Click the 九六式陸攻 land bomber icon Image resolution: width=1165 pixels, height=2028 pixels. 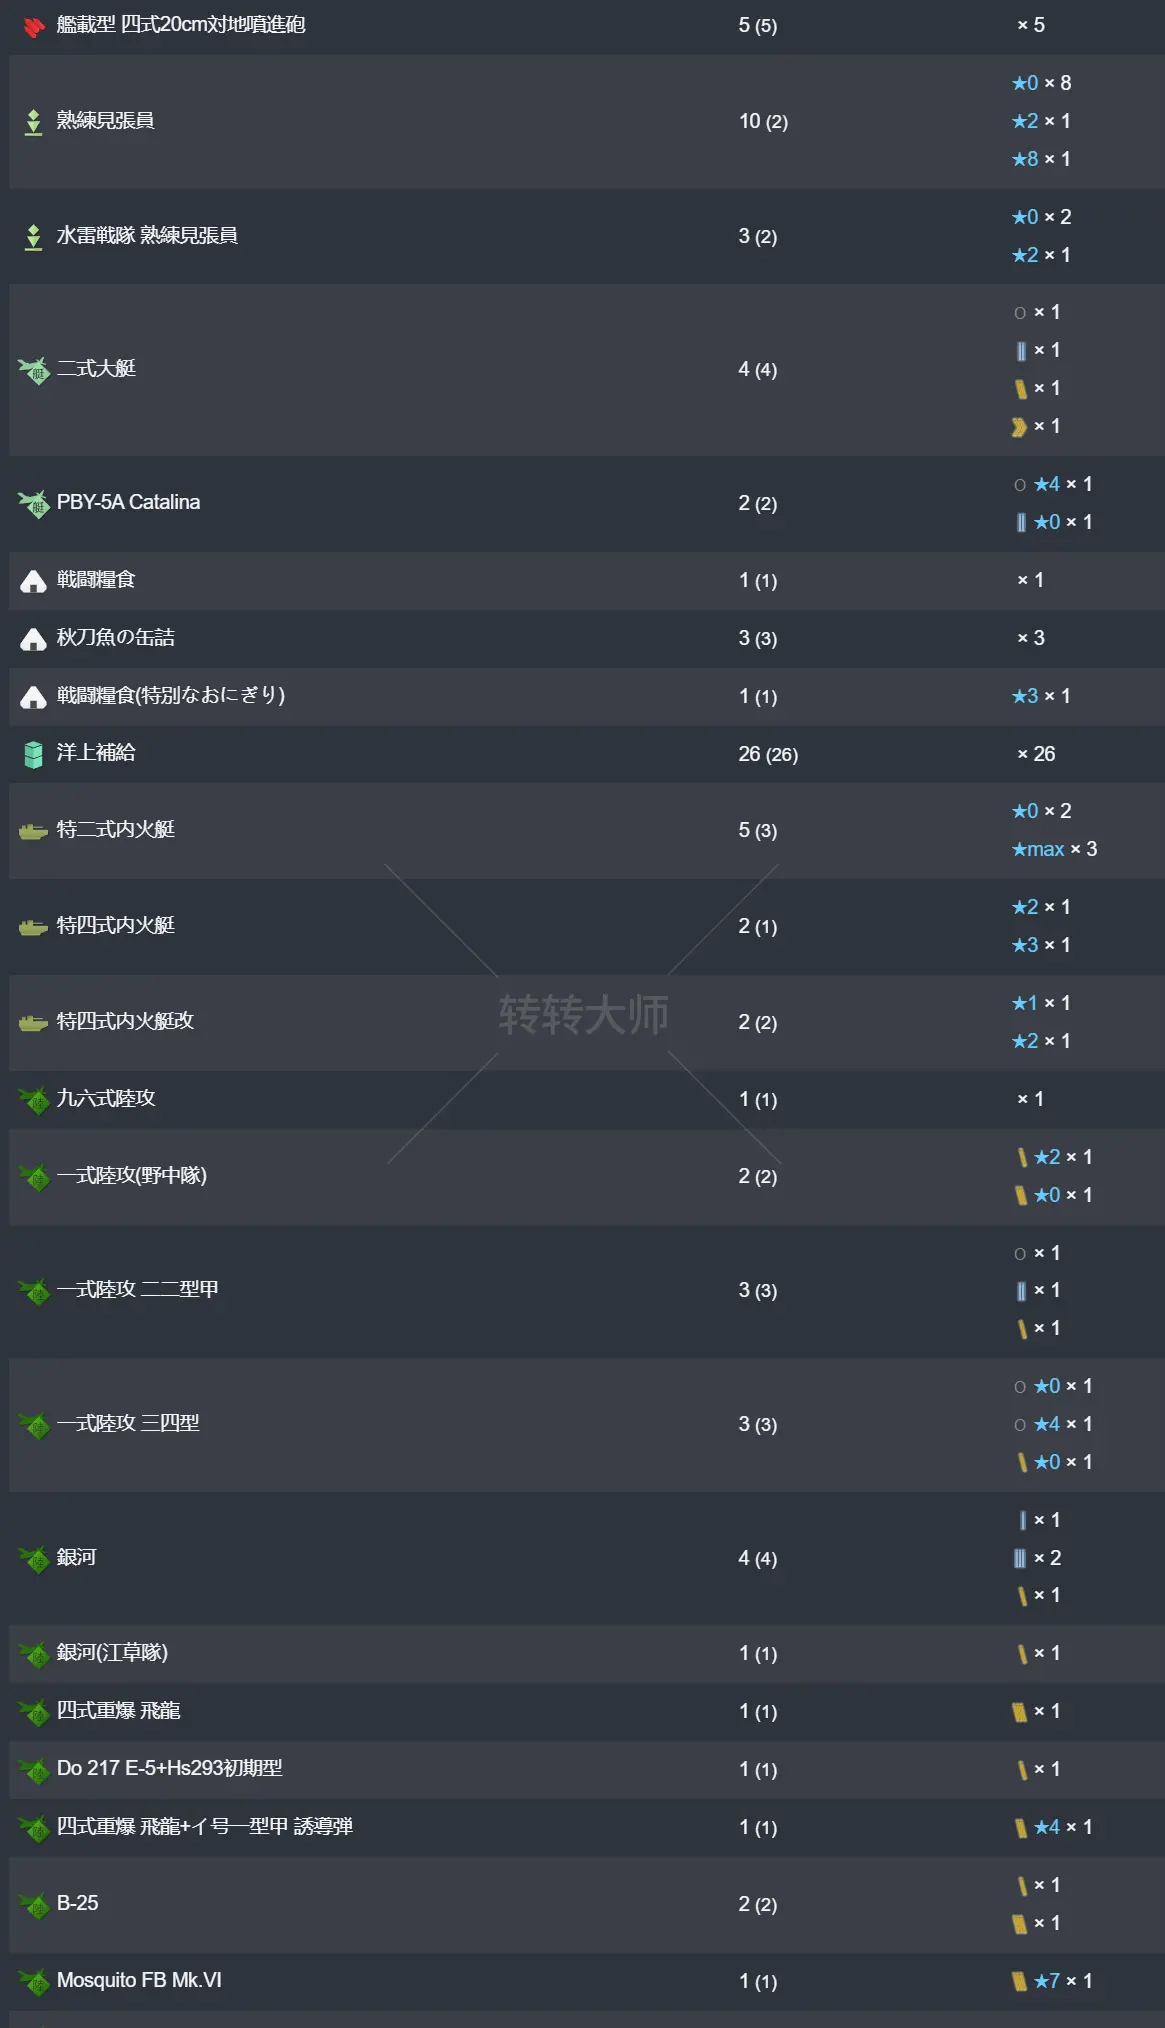34,1100
